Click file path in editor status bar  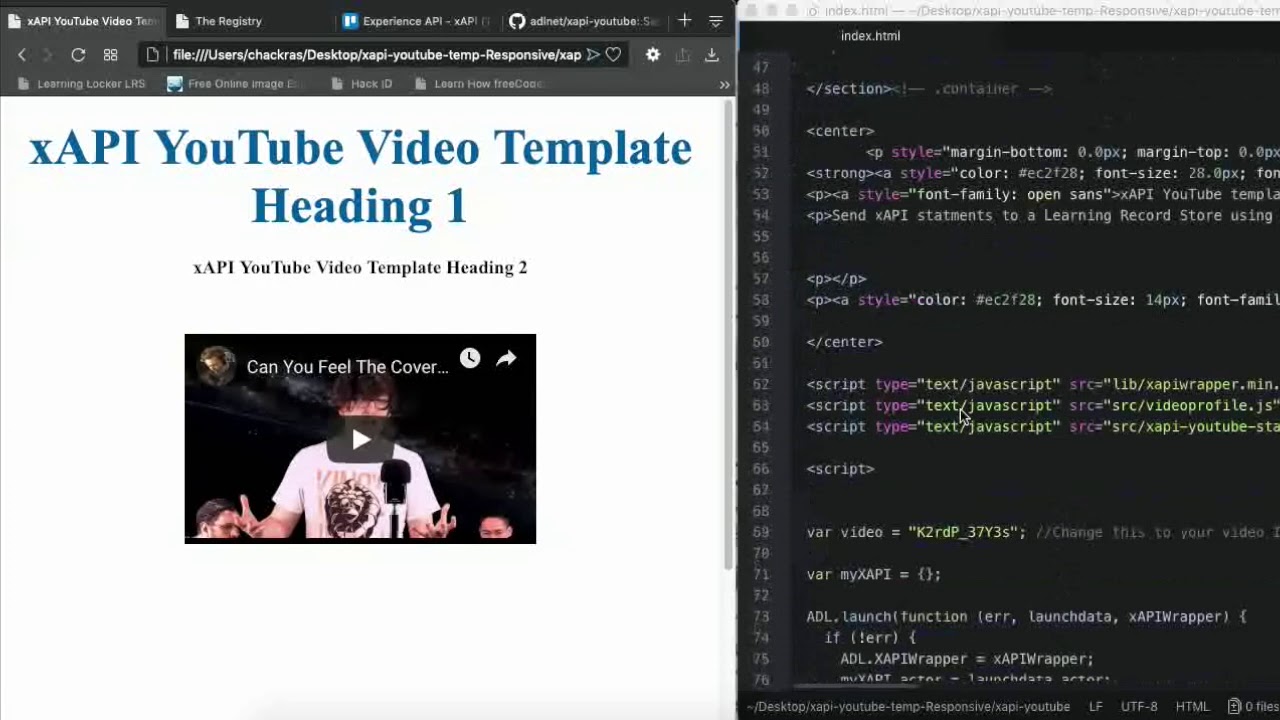(908, 706)
